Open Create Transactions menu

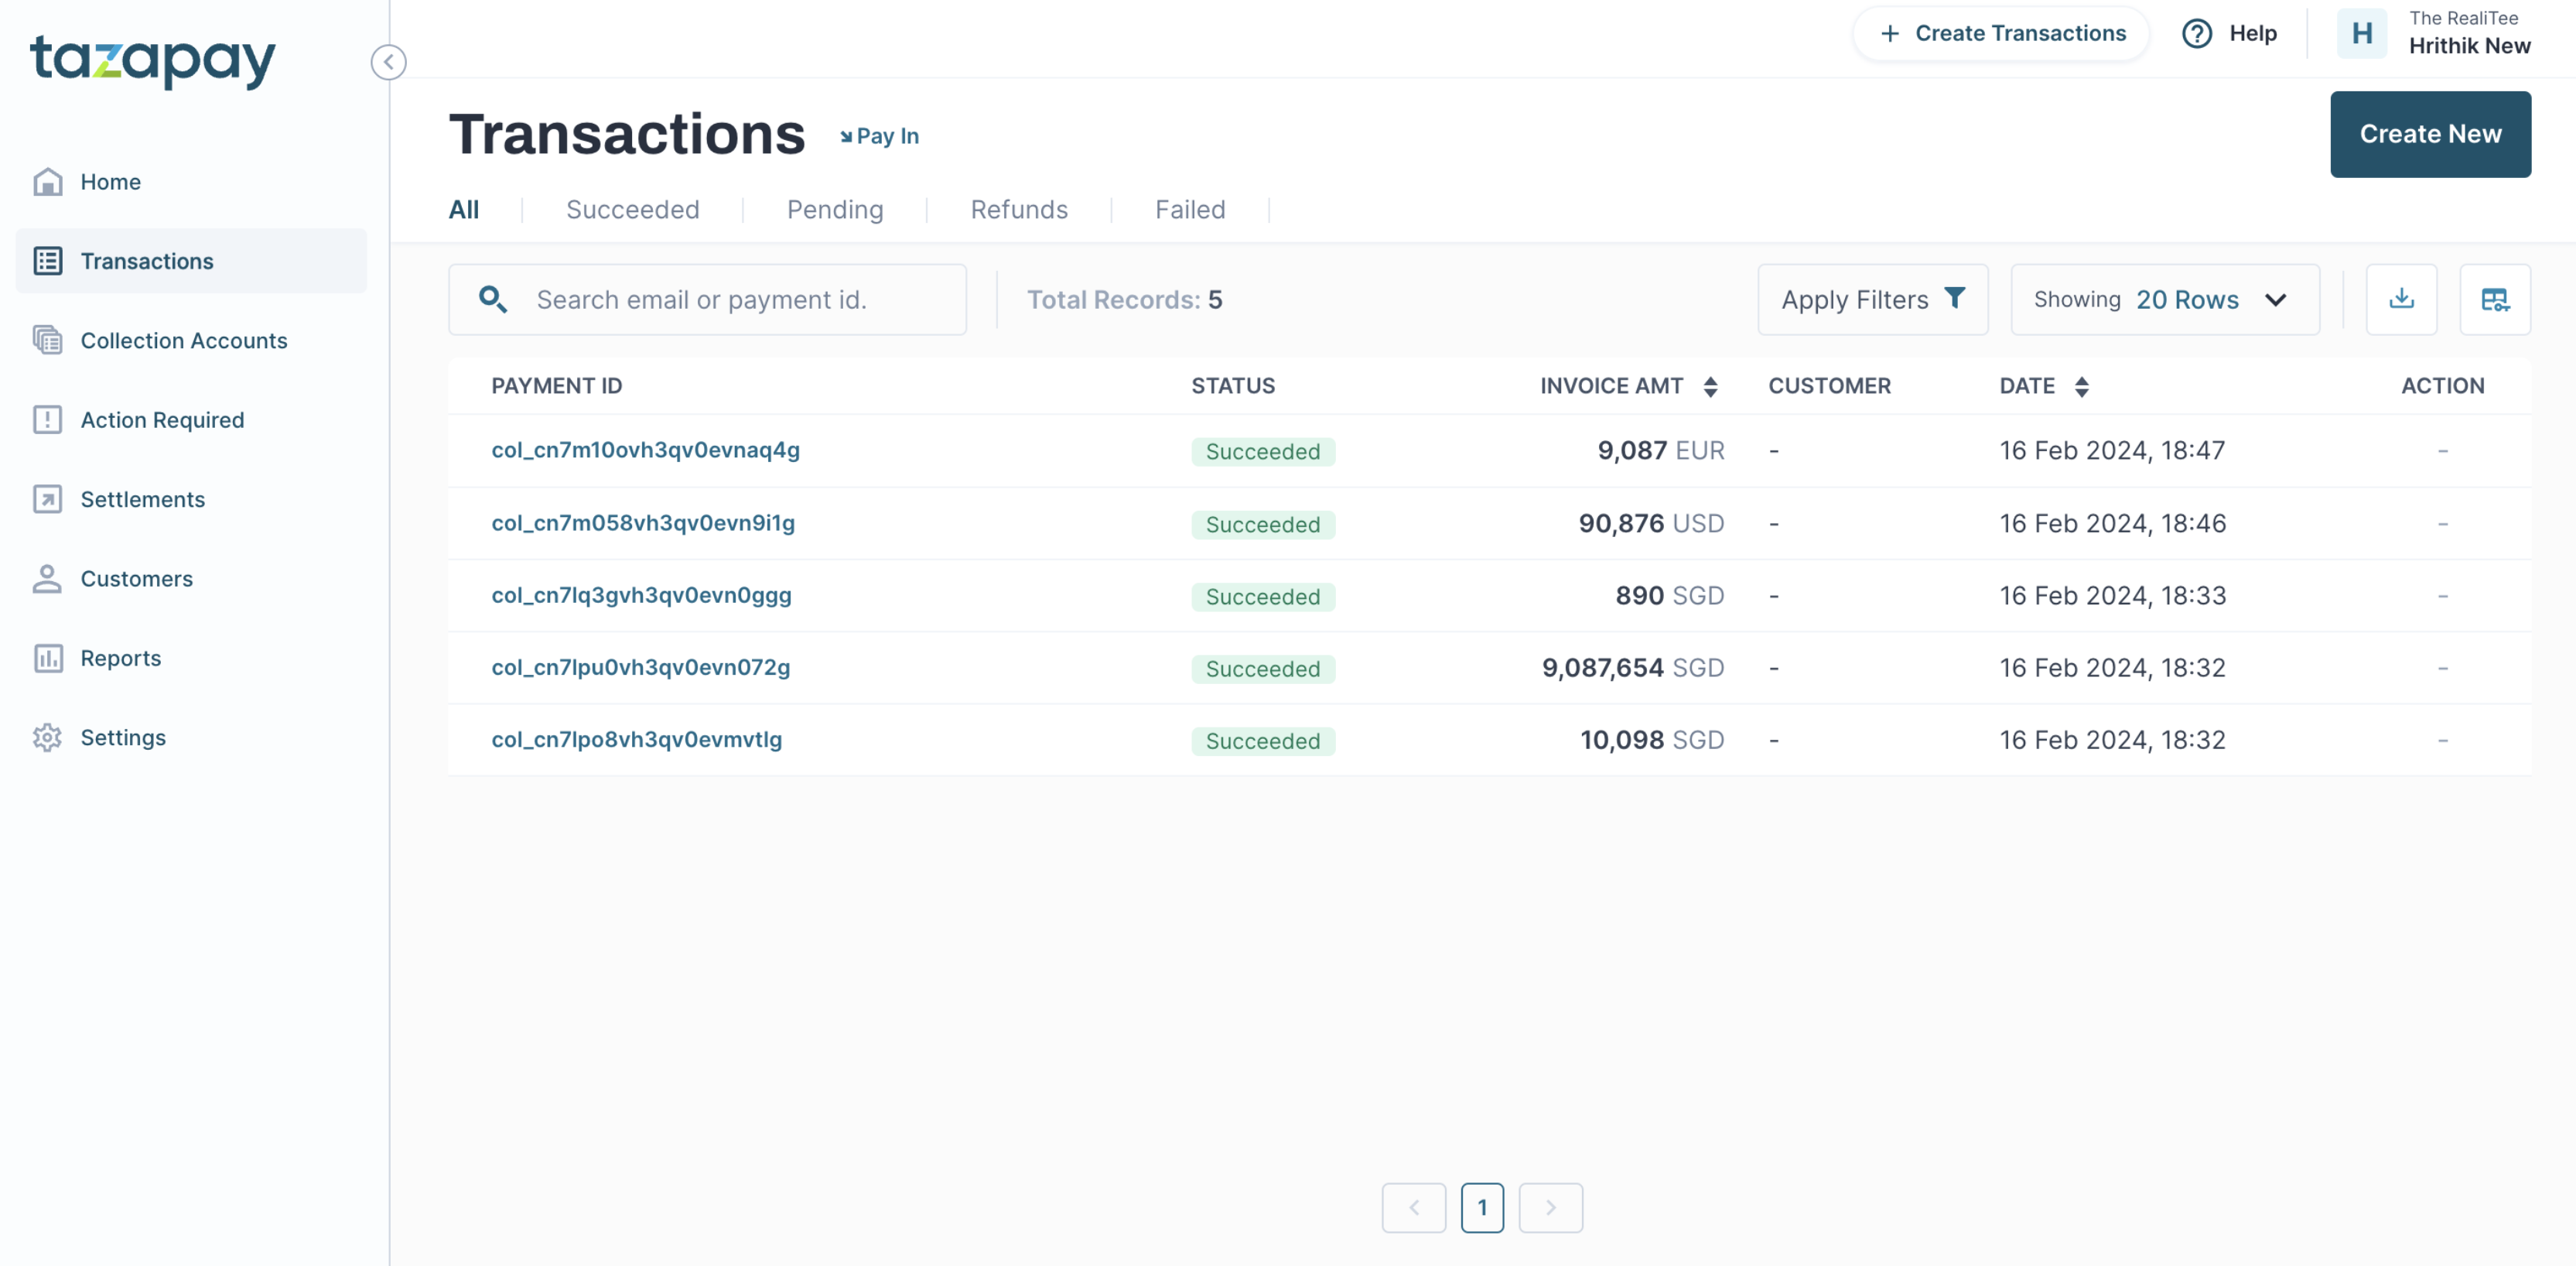(x=1999, y=33)
